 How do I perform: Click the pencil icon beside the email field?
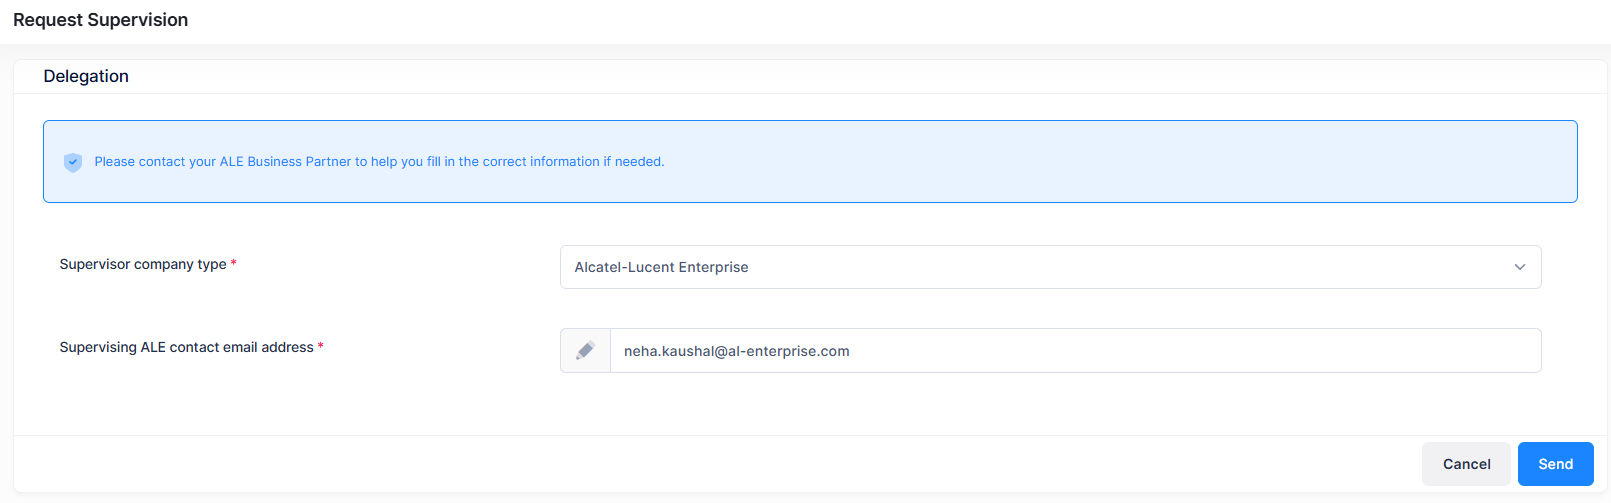pos(585,351)
